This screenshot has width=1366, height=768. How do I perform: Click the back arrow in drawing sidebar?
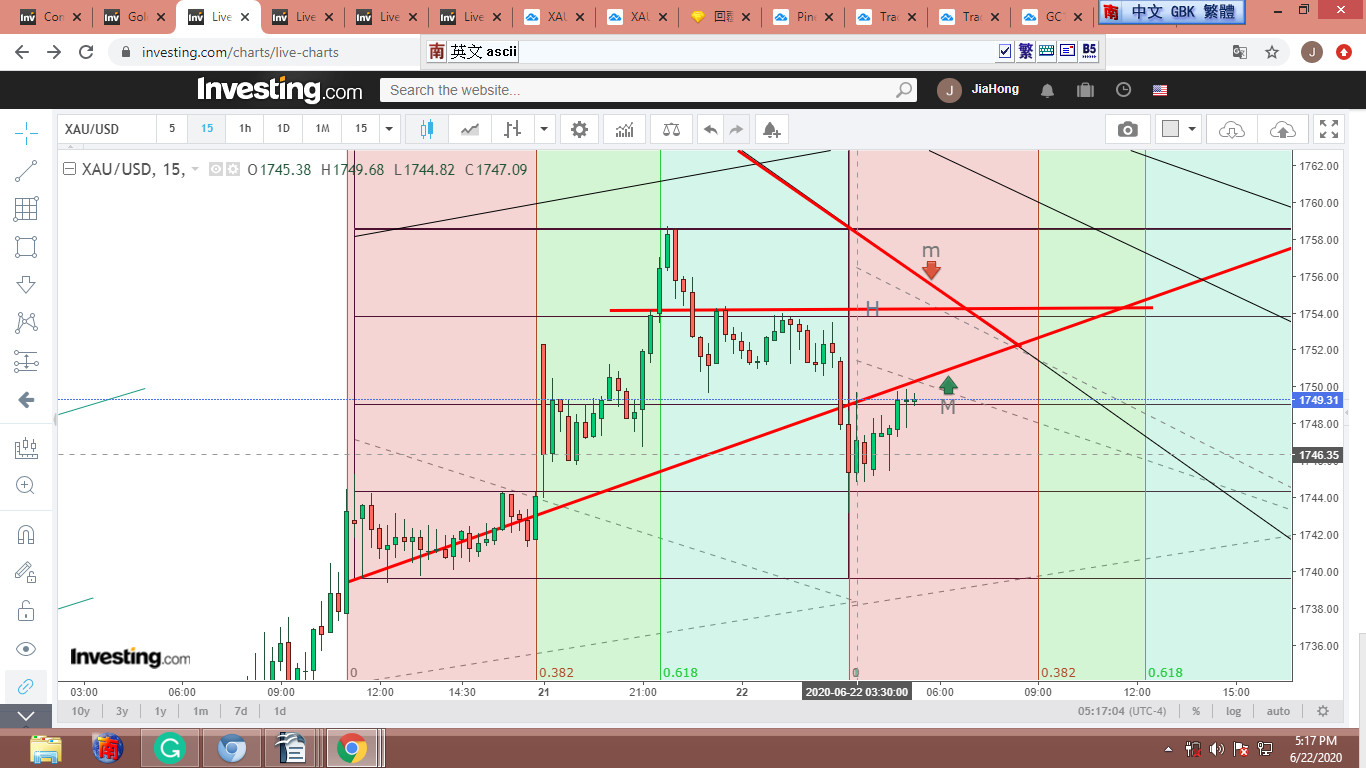click(26, 400)
